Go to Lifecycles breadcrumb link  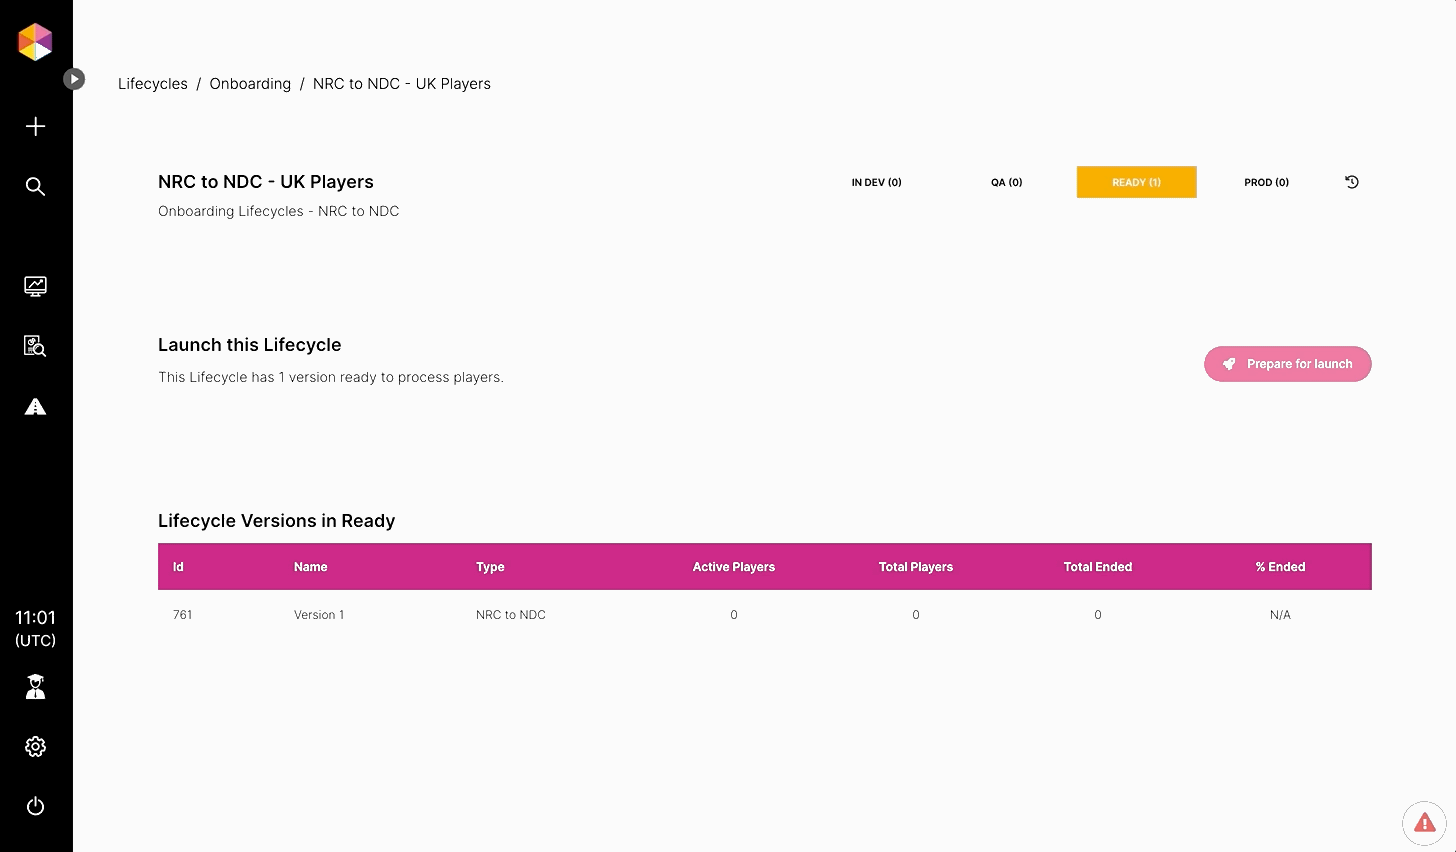click(152, 84)
